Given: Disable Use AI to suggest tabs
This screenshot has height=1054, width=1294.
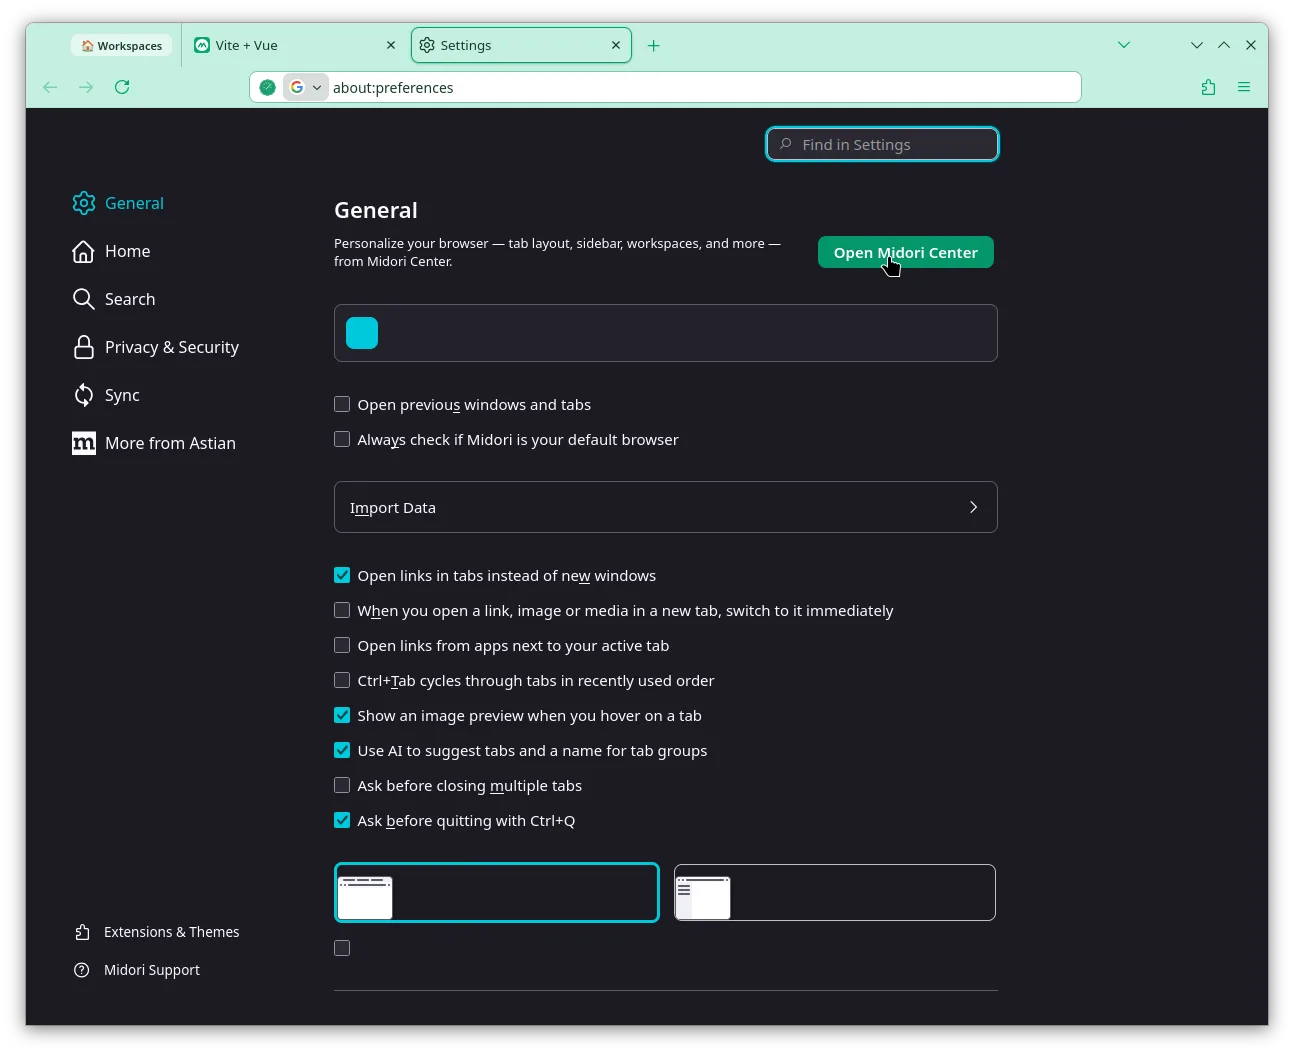Looking at the screenshot, I should coord(342,750).
